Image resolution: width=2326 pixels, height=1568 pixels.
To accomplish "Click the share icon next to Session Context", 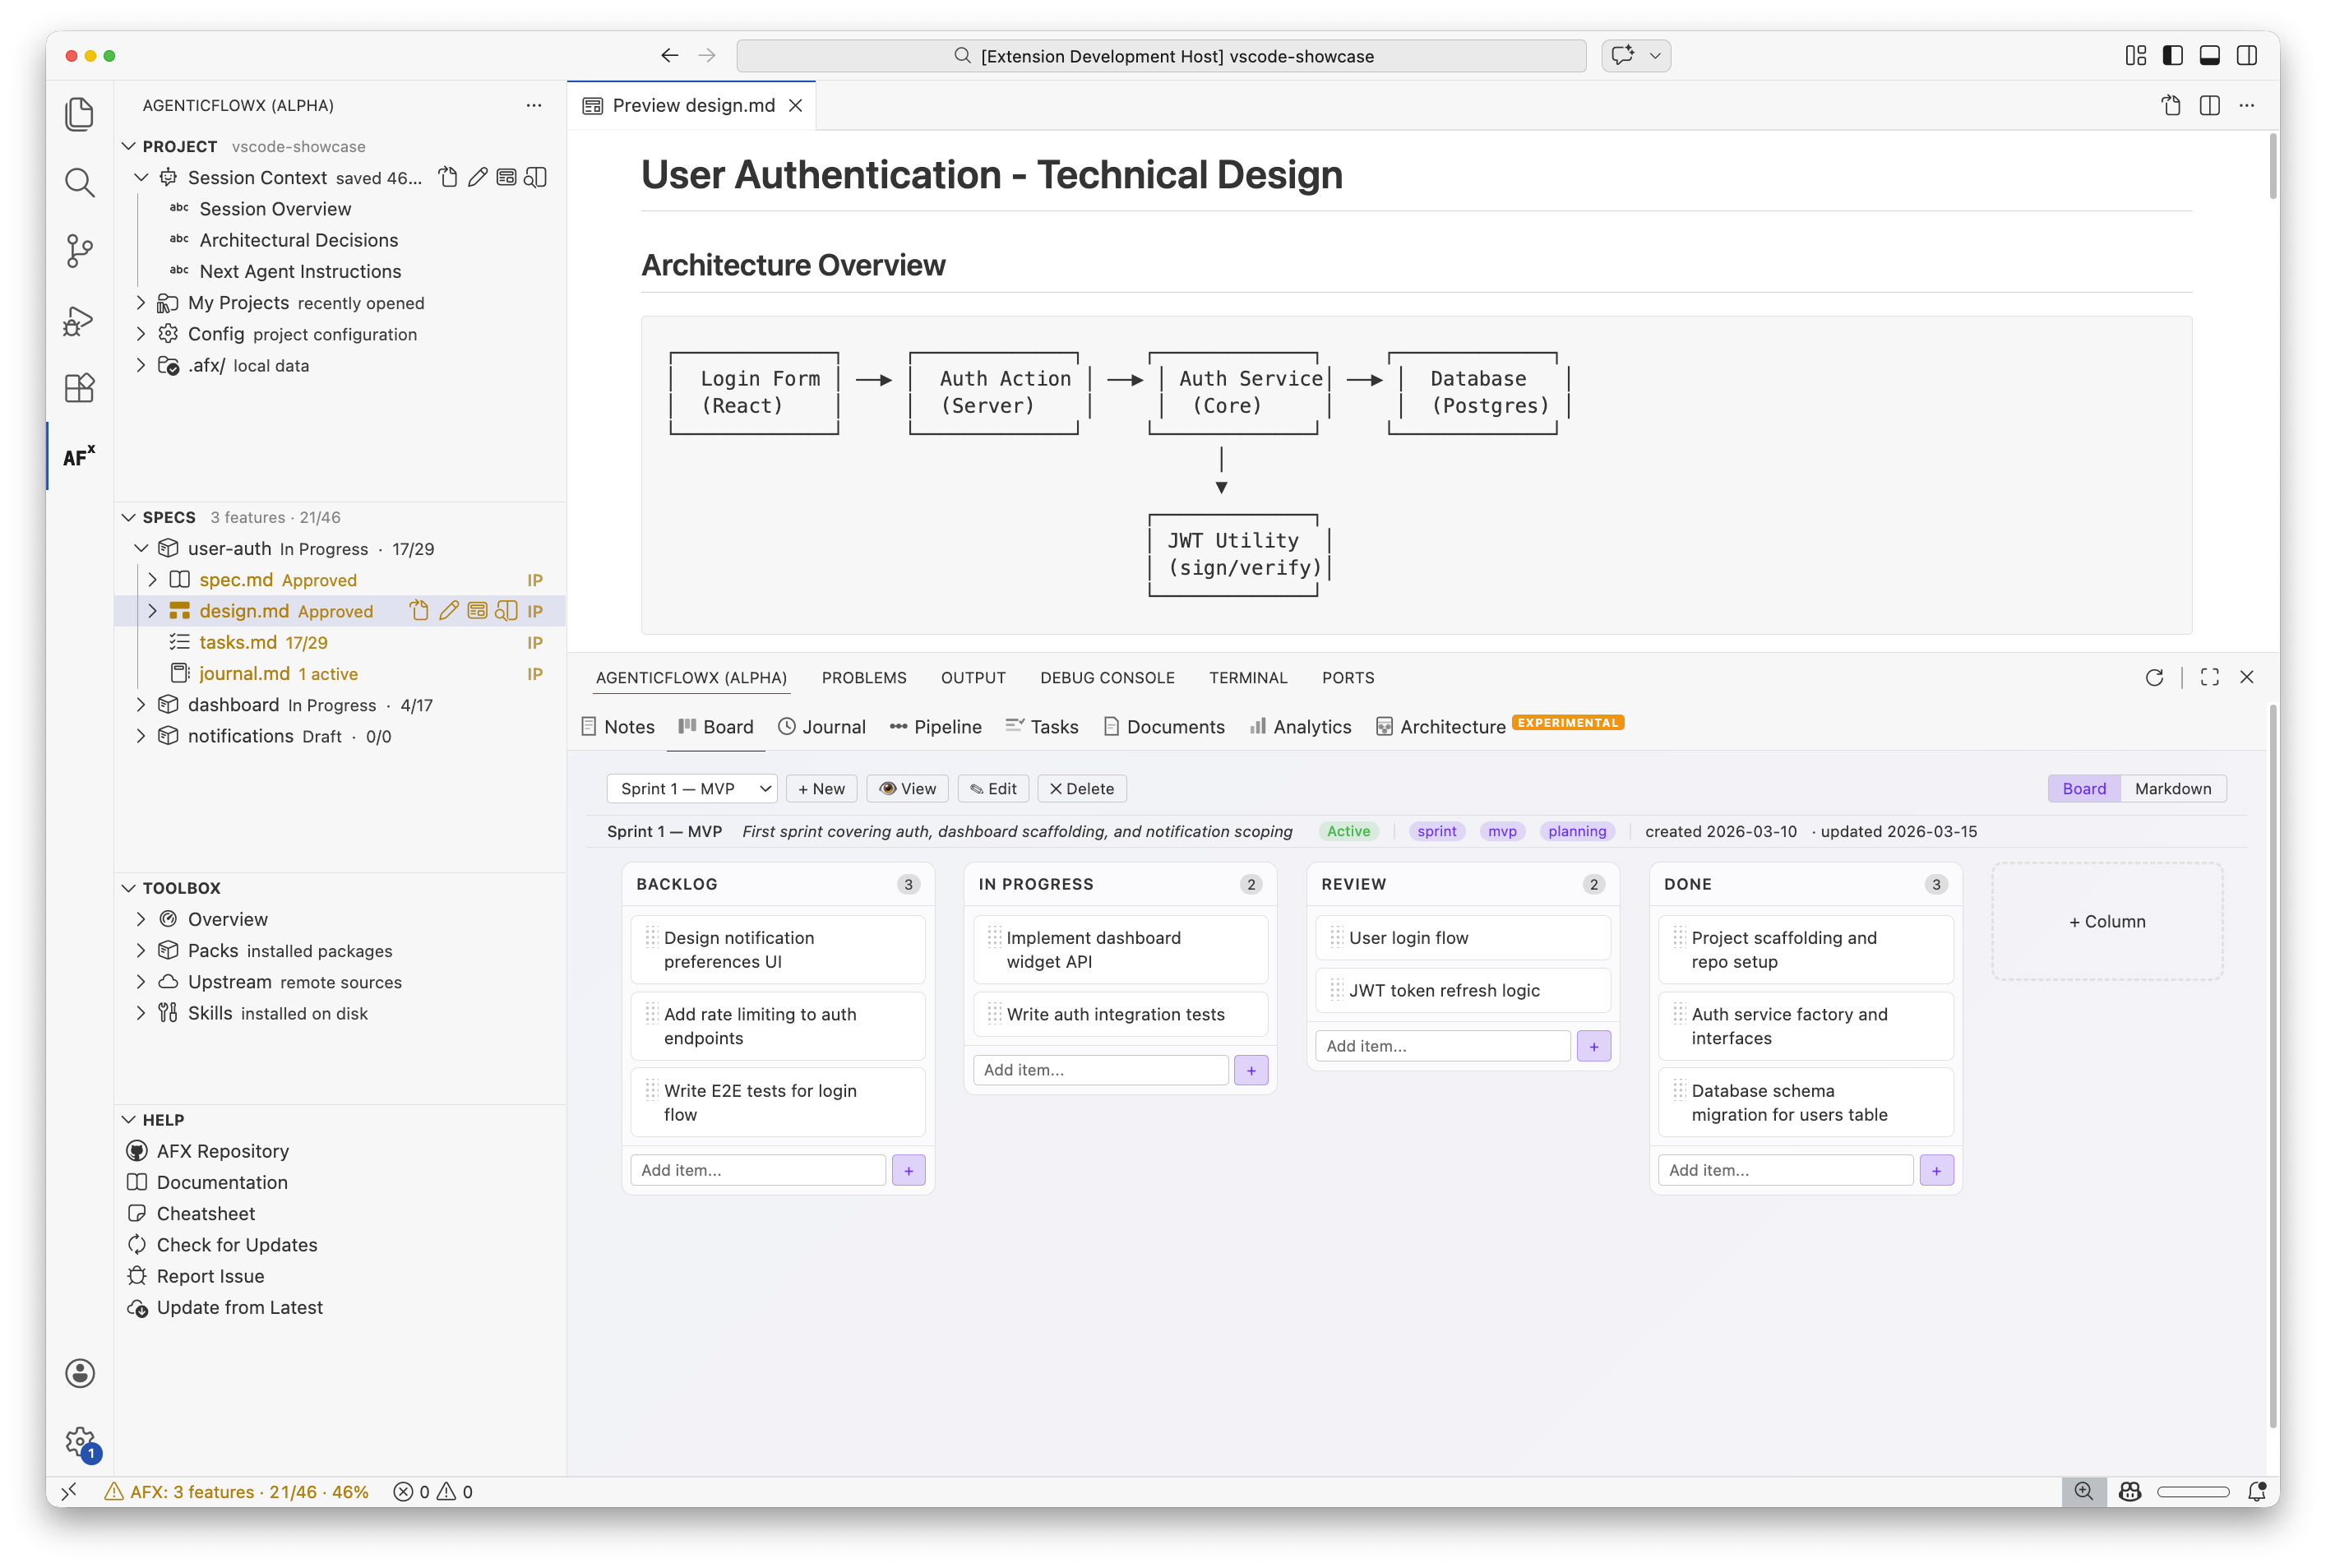I will (447, 177).
